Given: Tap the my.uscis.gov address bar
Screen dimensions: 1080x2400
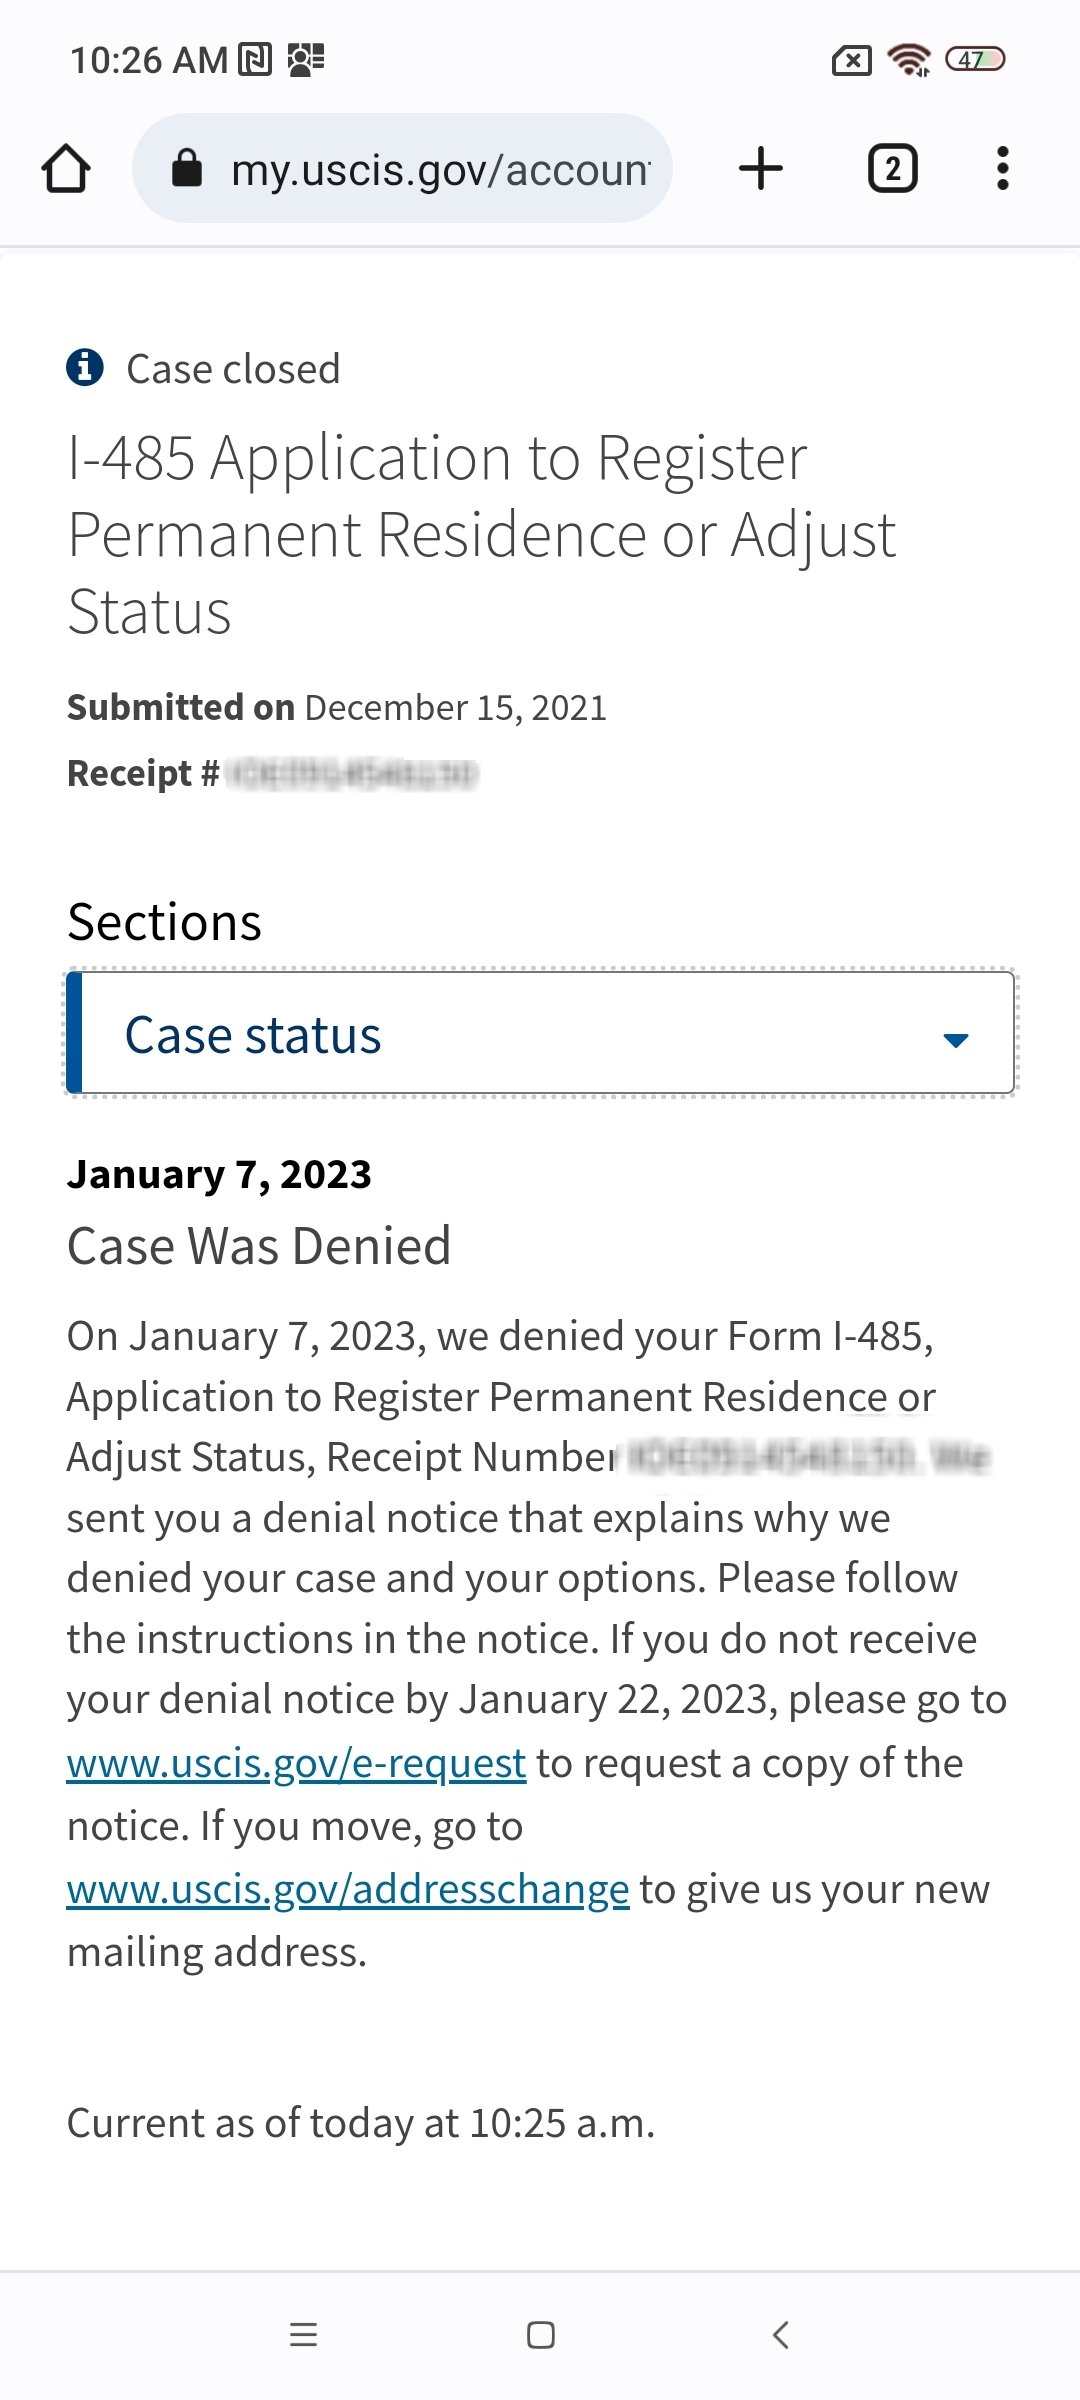Looking at the screenshot, I should pyautogui.click(x=440, y=169).
